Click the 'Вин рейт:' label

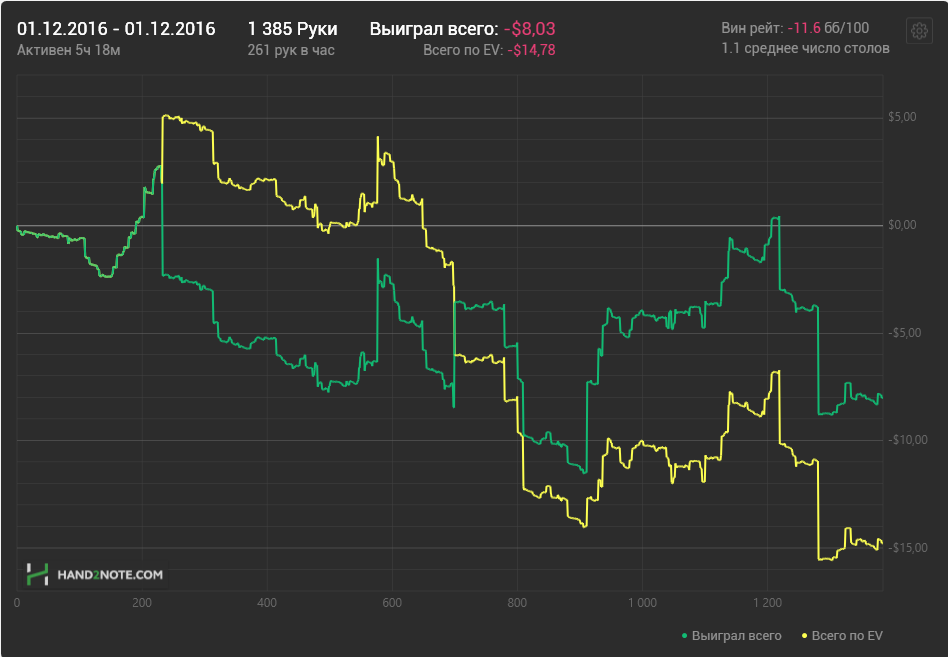[752, 28]
